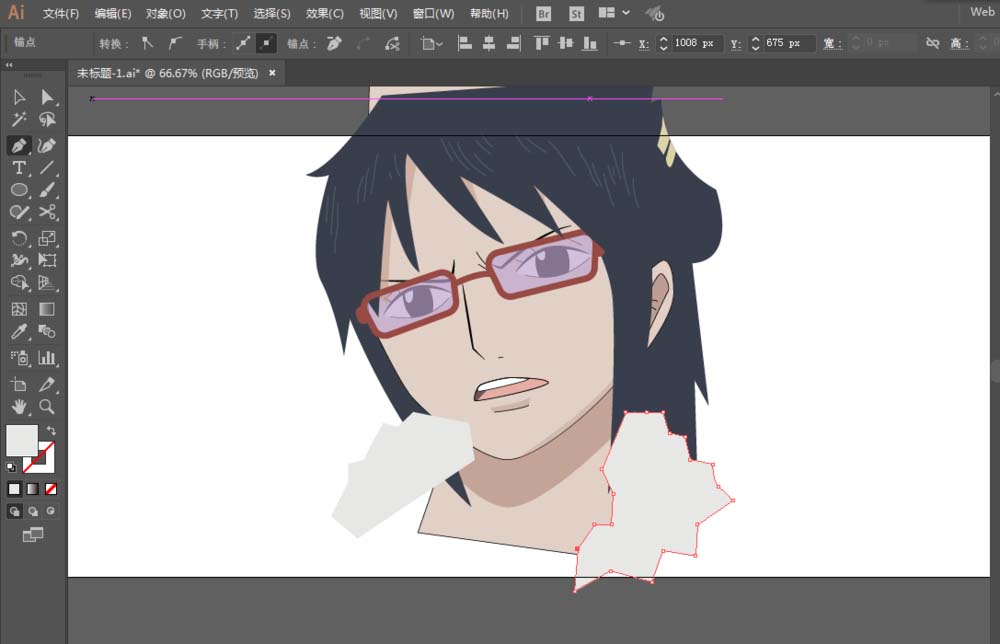Screen dimensions: 1000x644
Task: Swap fill and stroke colors
Action: [52, 430]
